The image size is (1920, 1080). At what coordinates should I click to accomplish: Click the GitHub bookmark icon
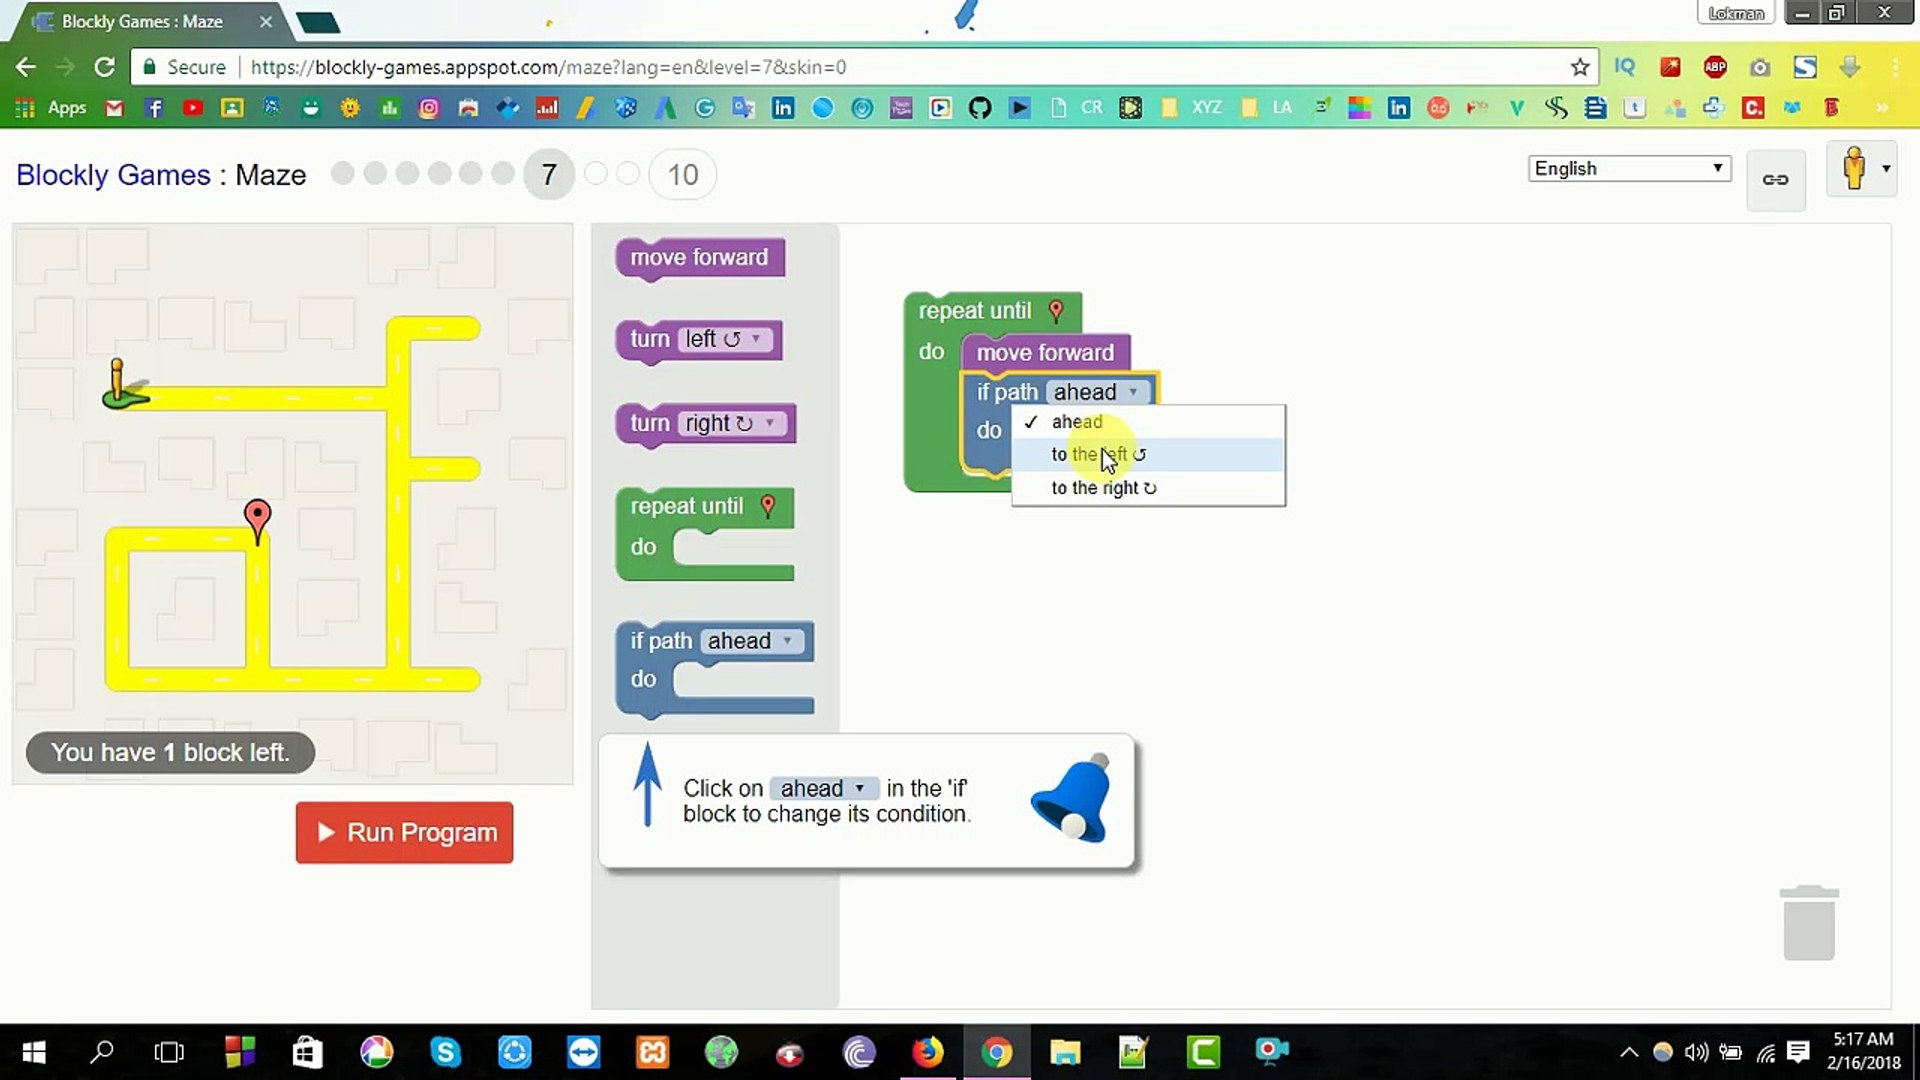979,108
